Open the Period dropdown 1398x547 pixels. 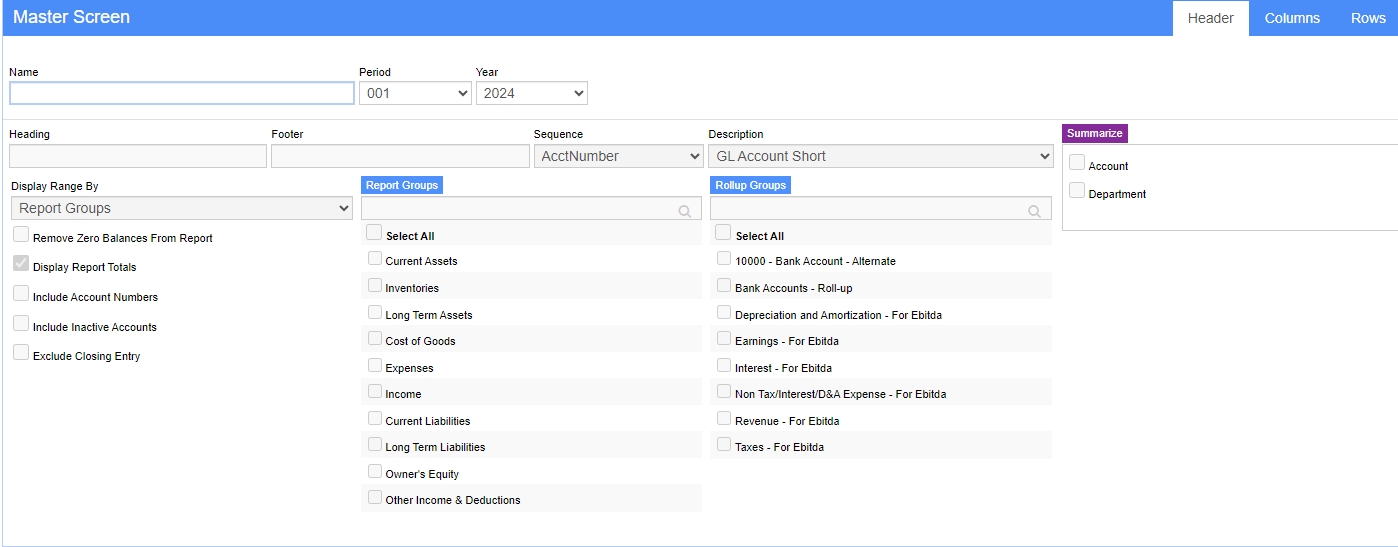click(415, 93)
